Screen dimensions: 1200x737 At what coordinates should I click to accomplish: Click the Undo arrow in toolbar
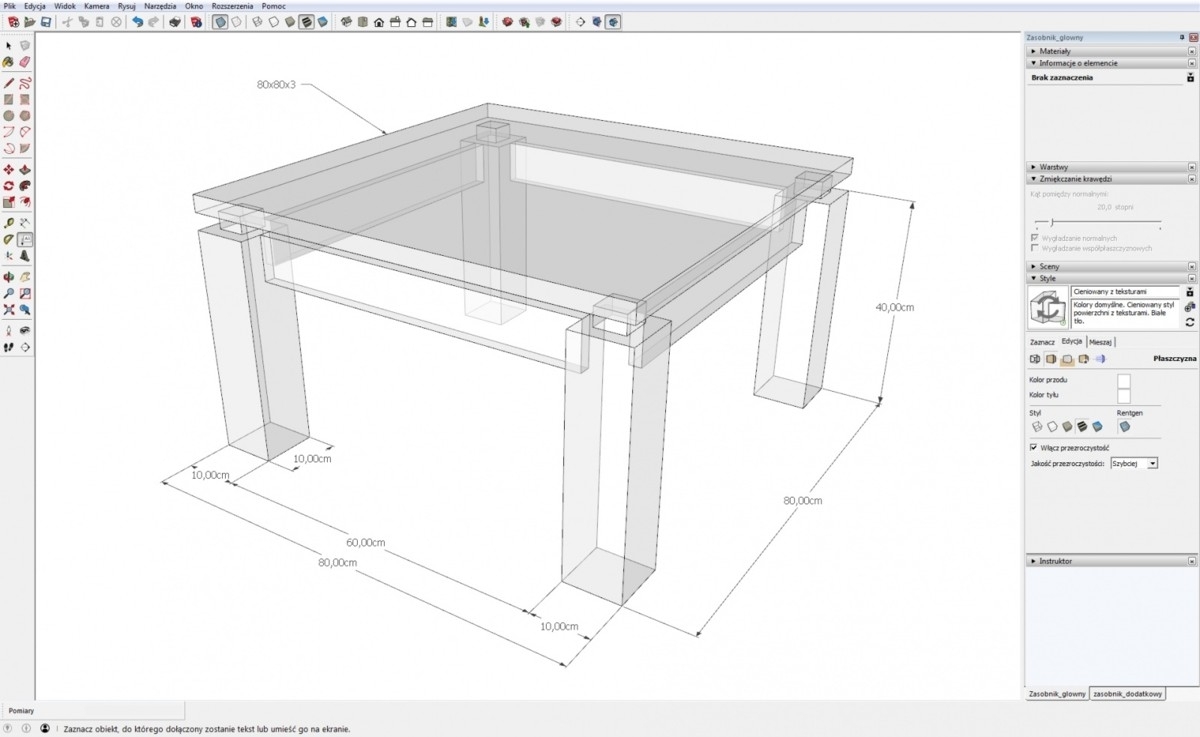point(137,21)
